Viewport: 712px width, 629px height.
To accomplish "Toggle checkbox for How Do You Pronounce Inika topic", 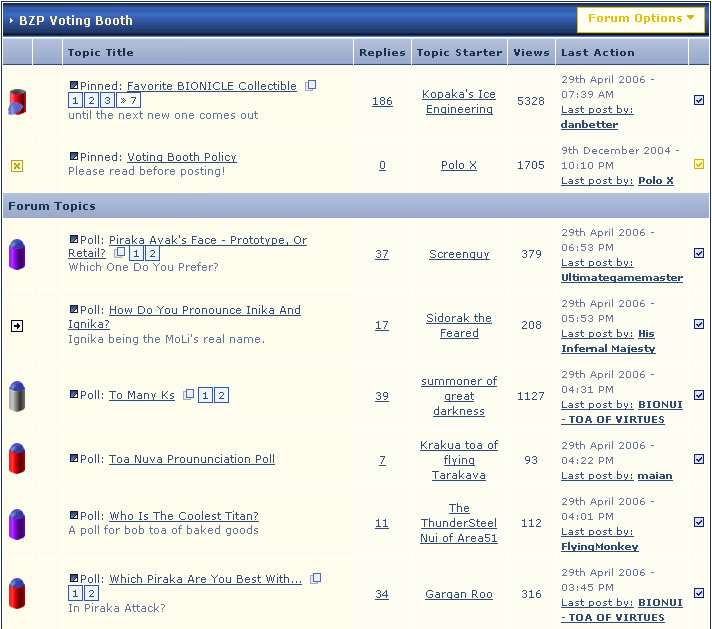I will 699,324.
